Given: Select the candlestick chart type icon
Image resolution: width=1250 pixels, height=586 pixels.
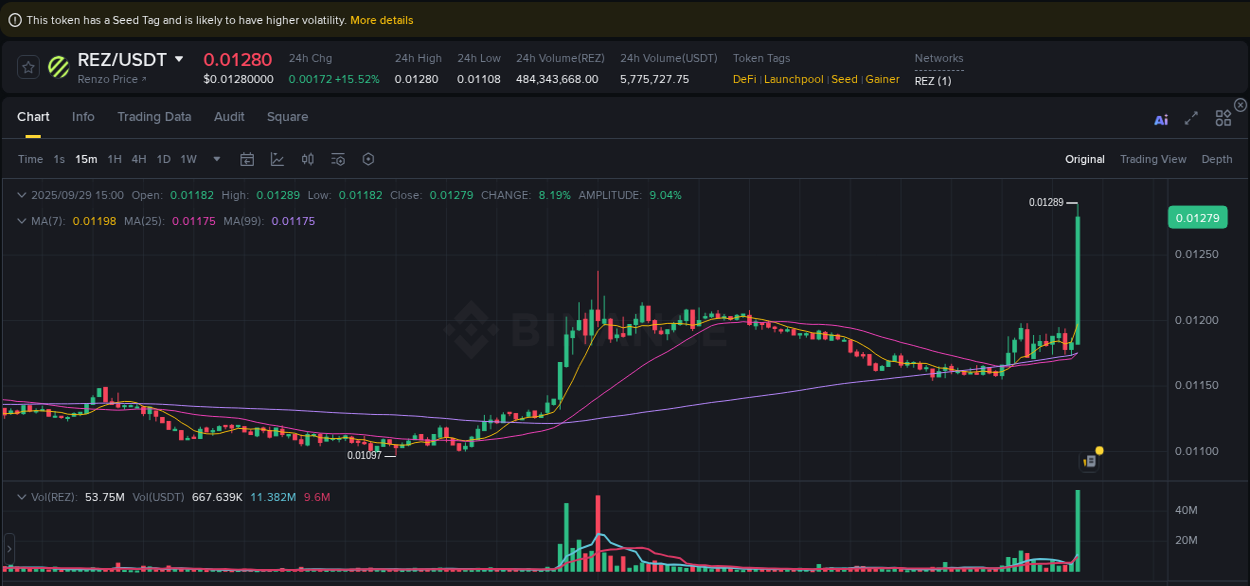Looking at the screenshot, I should coord(308,159).
